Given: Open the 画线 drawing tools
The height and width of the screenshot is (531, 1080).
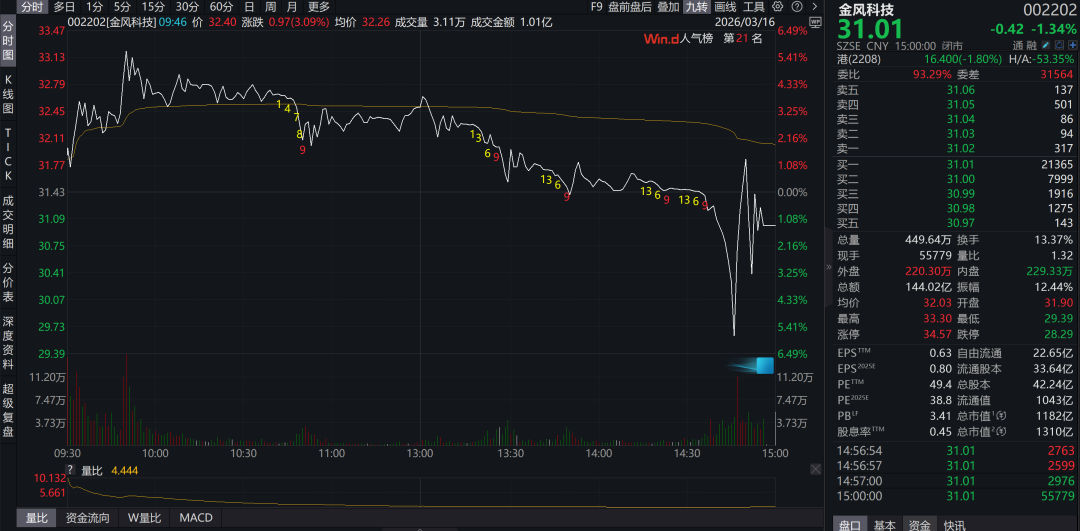Looking at the screenshot, I should pyautogui.click(x=725, y=7).
